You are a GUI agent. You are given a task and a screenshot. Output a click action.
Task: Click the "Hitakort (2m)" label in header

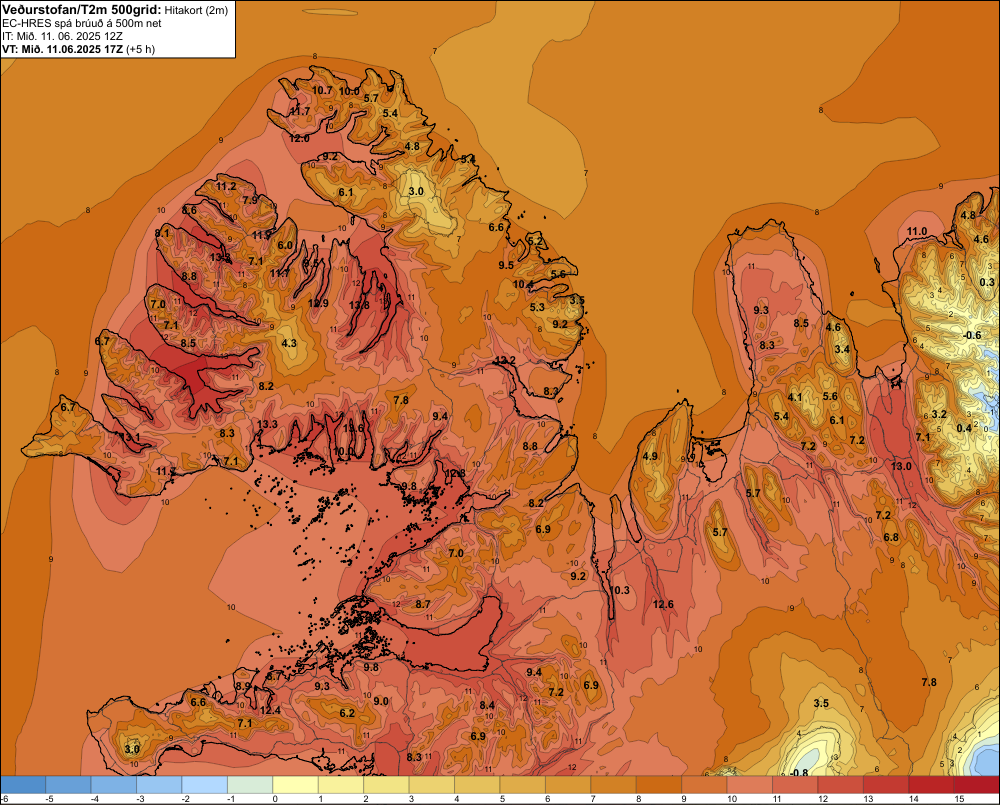point(196,10)
